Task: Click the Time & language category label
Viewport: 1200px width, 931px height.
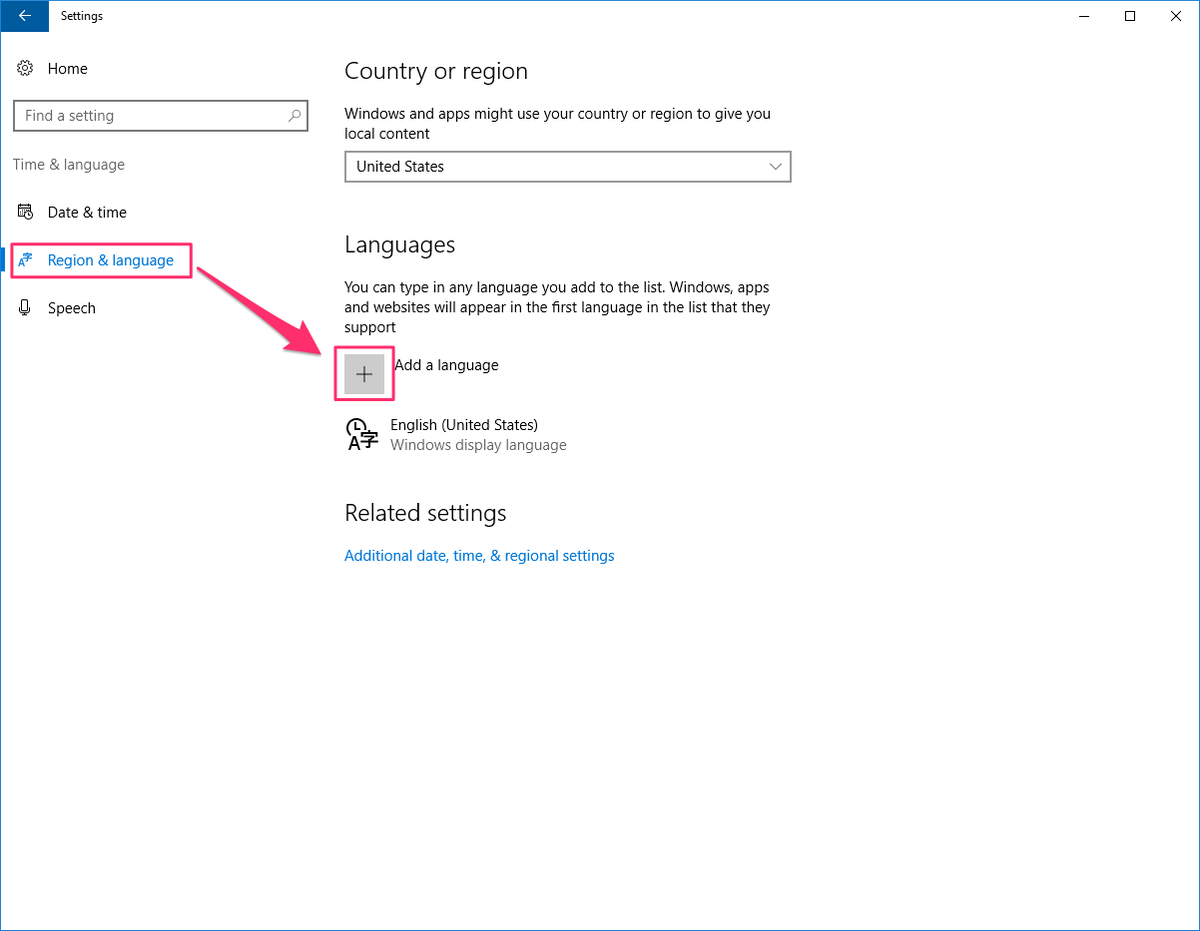Action: [69, 164]
